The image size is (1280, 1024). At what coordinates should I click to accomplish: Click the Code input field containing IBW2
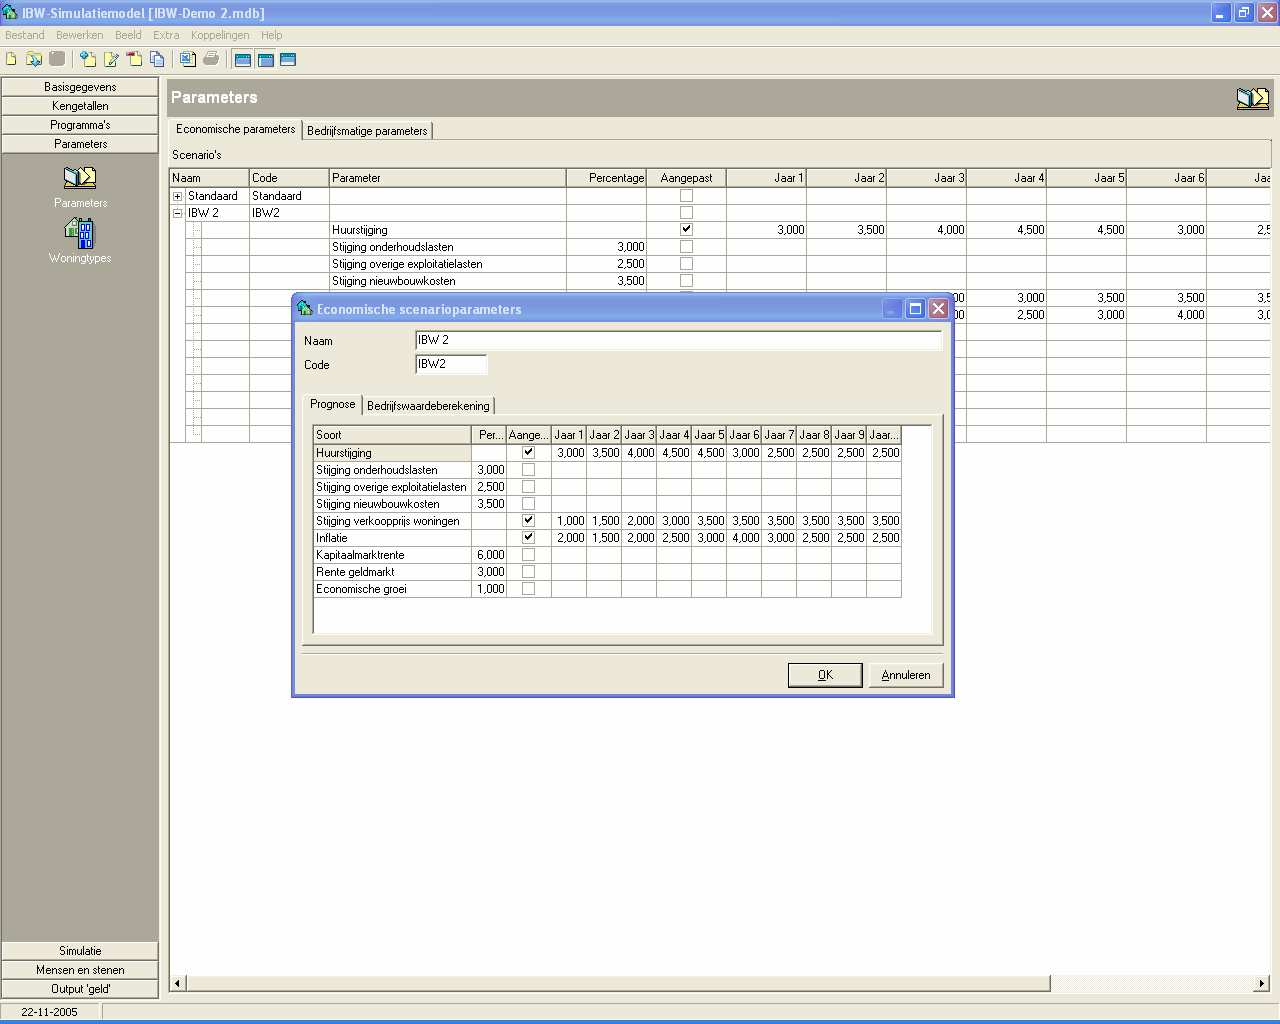[x=451, y=364]
